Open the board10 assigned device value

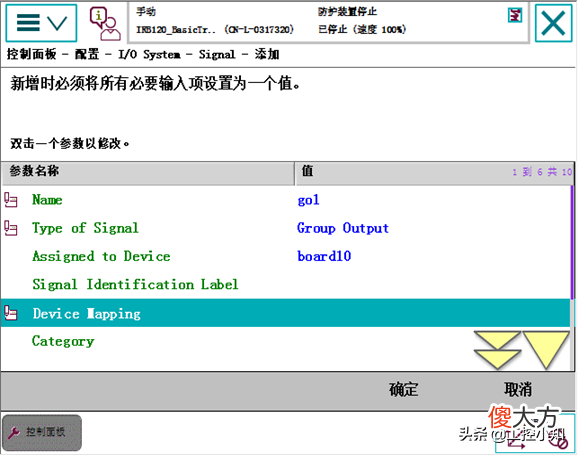coord(324,256)
